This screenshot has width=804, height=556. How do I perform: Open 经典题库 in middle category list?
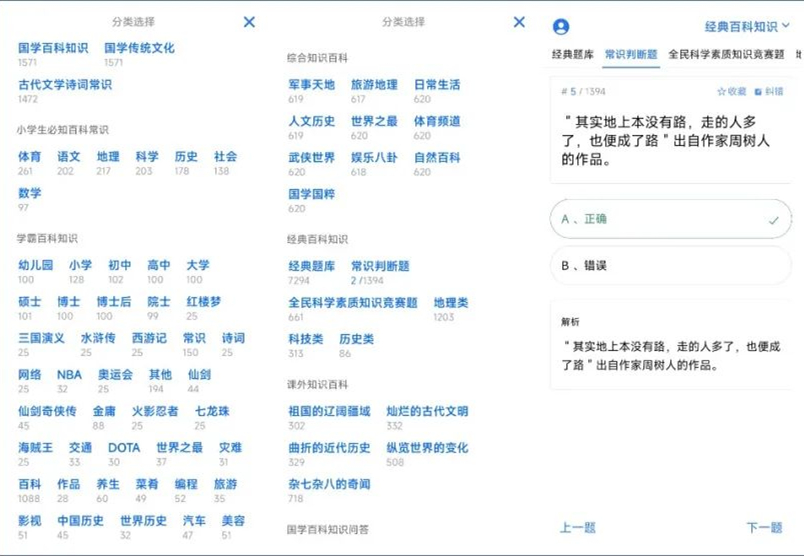click(x=311, y=266)
